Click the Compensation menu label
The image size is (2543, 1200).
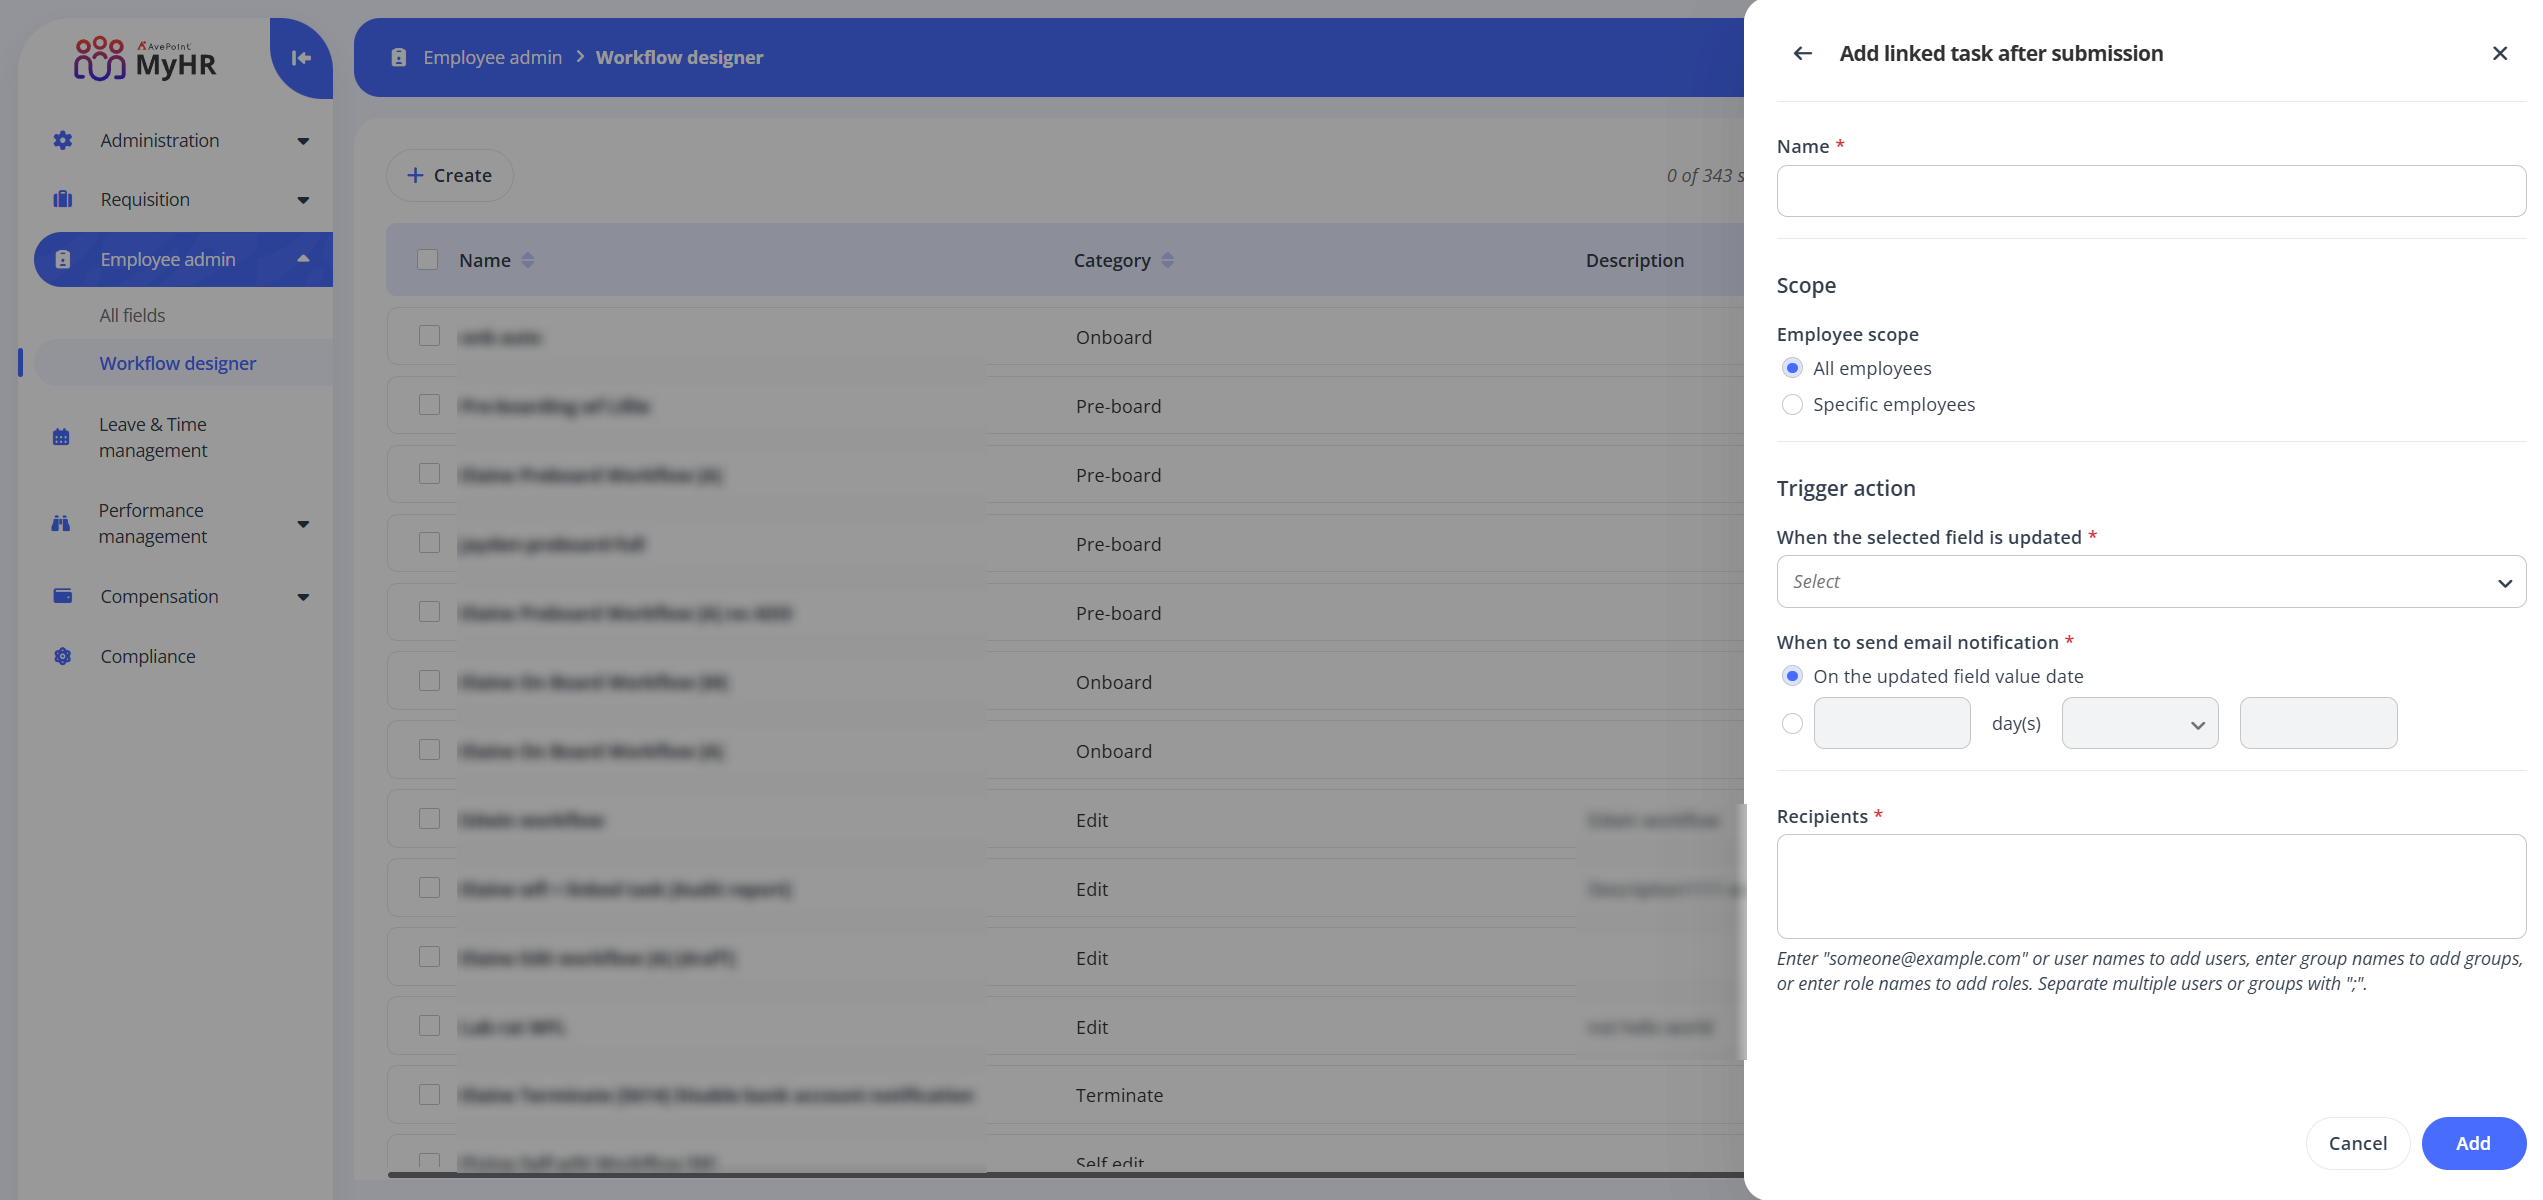(159, 596)
